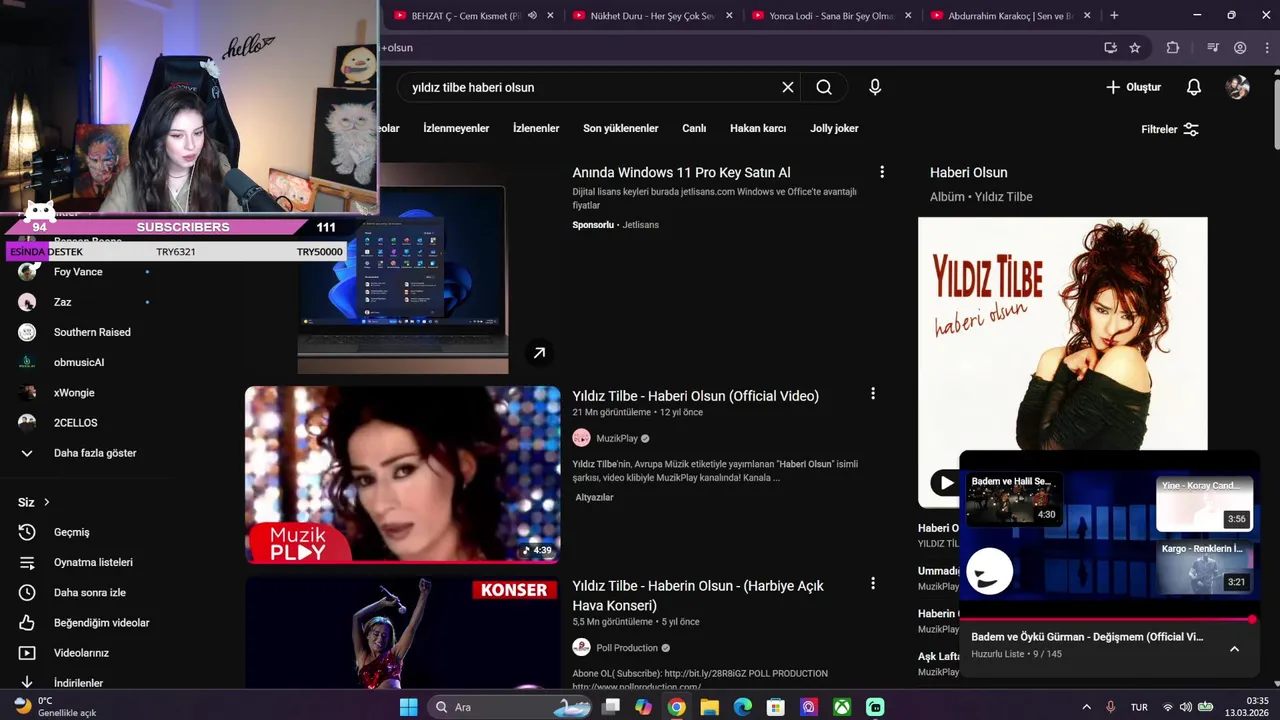
Task: Open the Foy Vance subscription channel
Action: [78, 272]
